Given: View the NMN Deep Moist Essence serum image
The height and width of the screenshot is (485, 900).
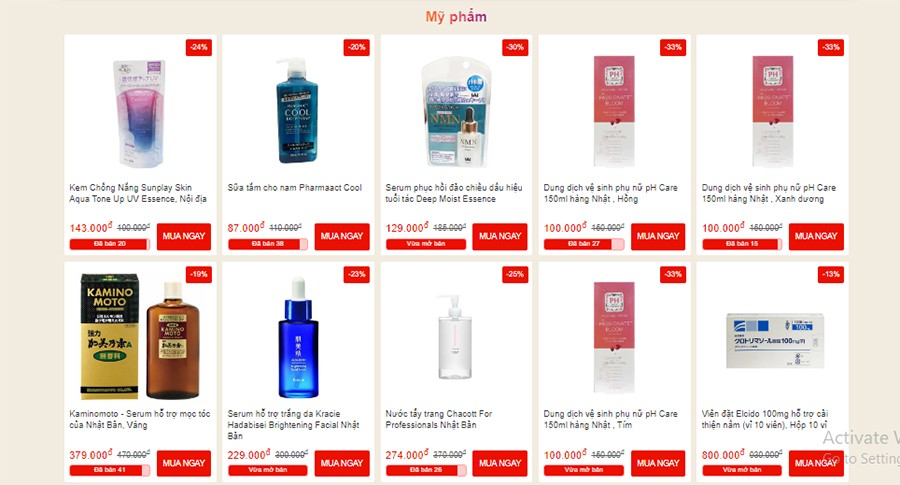Looking at the screenshot, I should coord(456,111).
